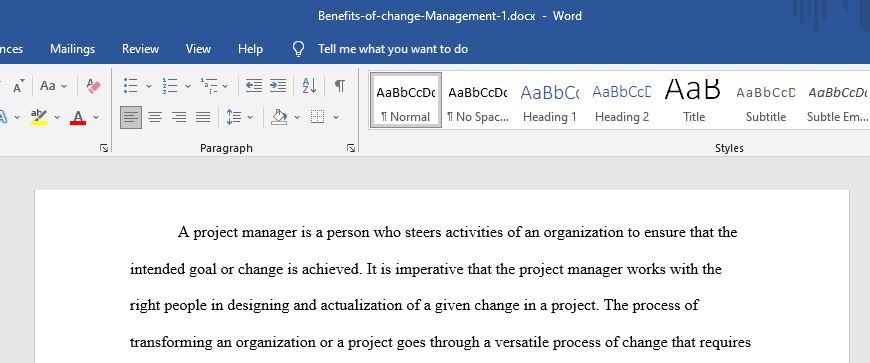Open the Bullets library dropdown arrow
The width and height of the screenshot is (870, 363).
(149, 86)
